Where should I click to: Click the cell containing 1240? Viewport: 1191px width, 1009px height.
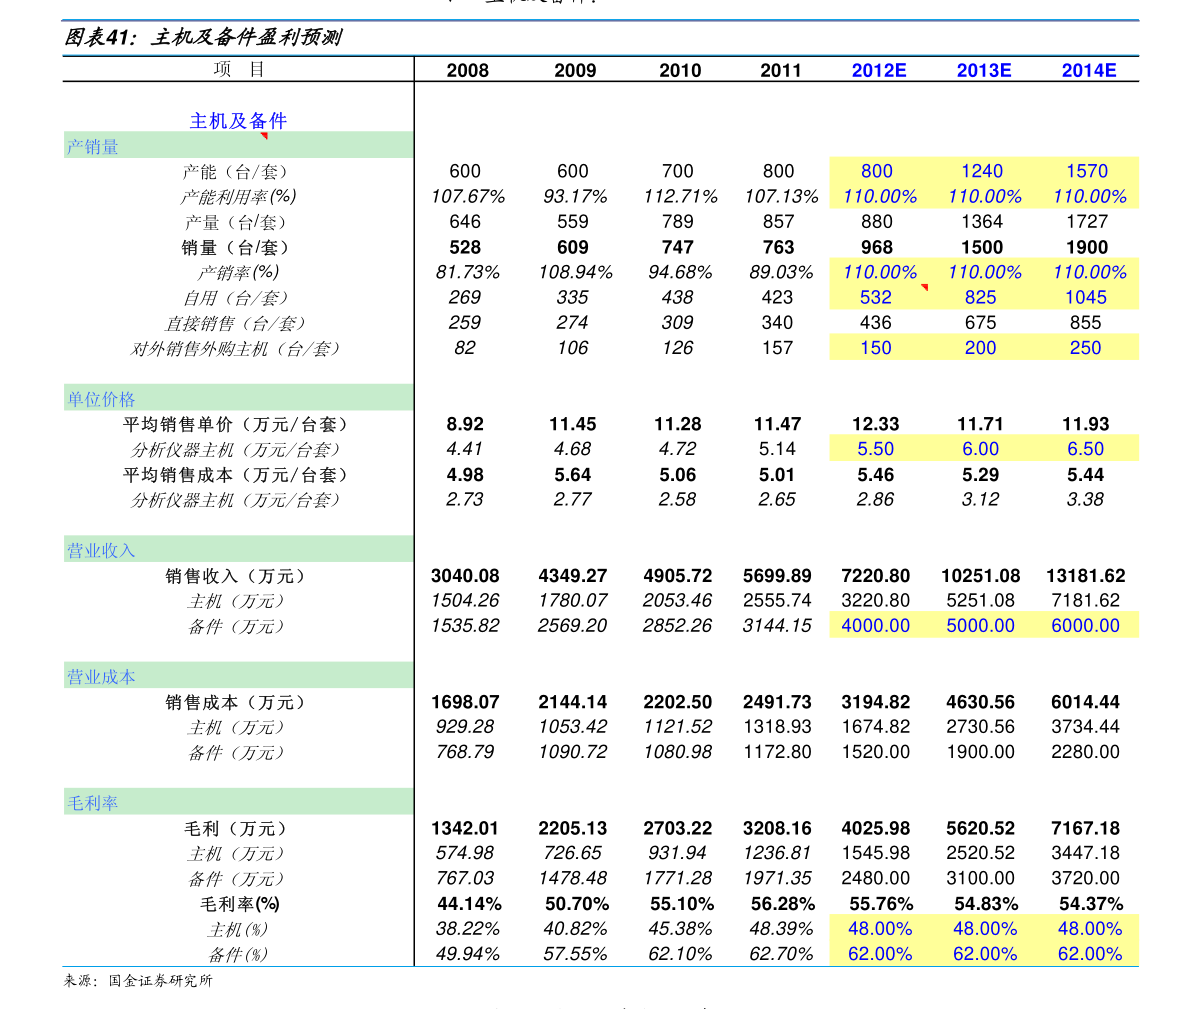point(982,171)
